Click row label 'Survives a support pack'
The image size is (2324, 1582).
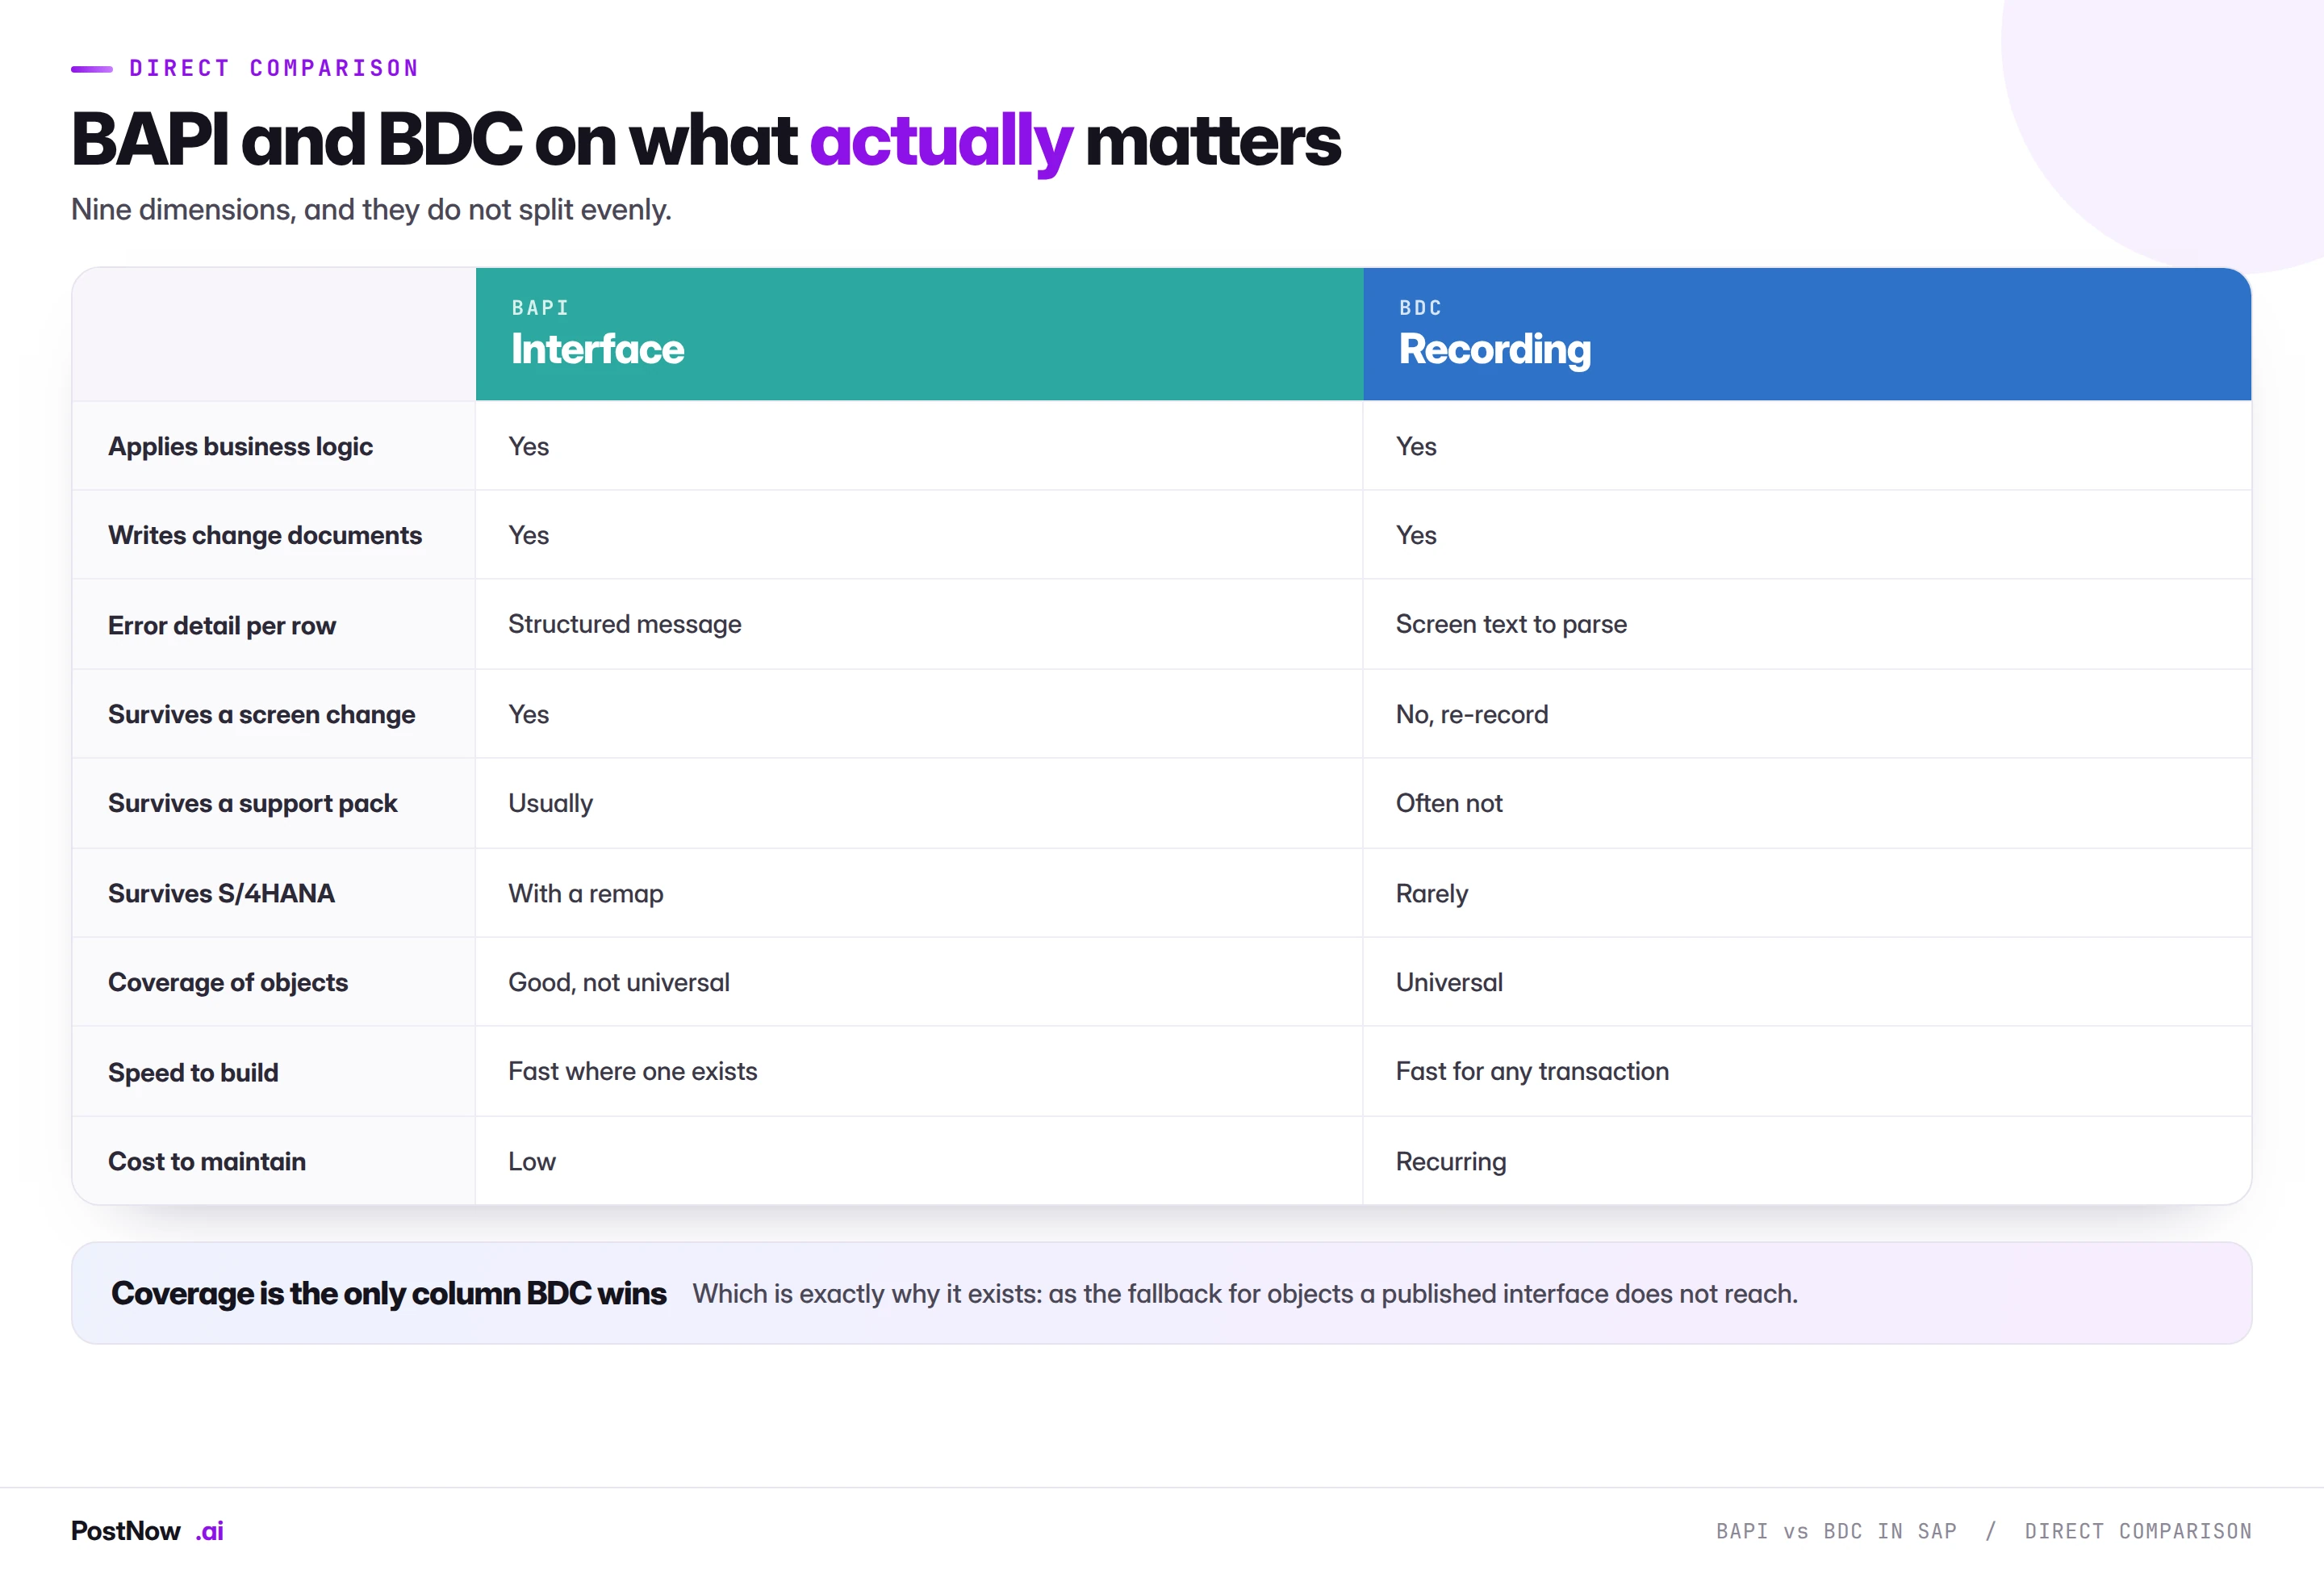pyautogui.click(x=252, y=803)
